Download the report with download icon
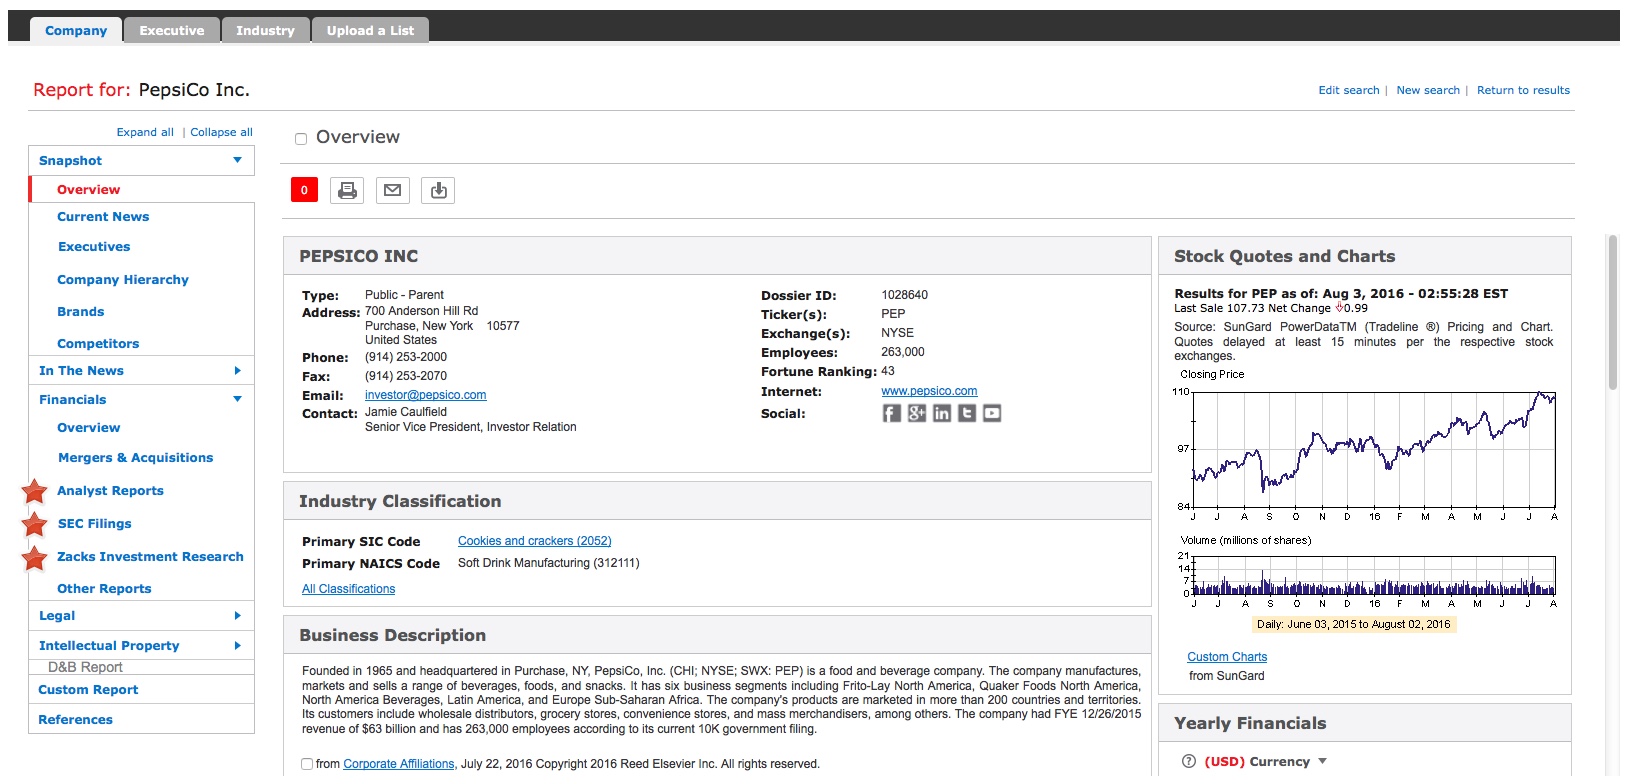Viewport: 1628px width, 784px height. pos(438,190)
